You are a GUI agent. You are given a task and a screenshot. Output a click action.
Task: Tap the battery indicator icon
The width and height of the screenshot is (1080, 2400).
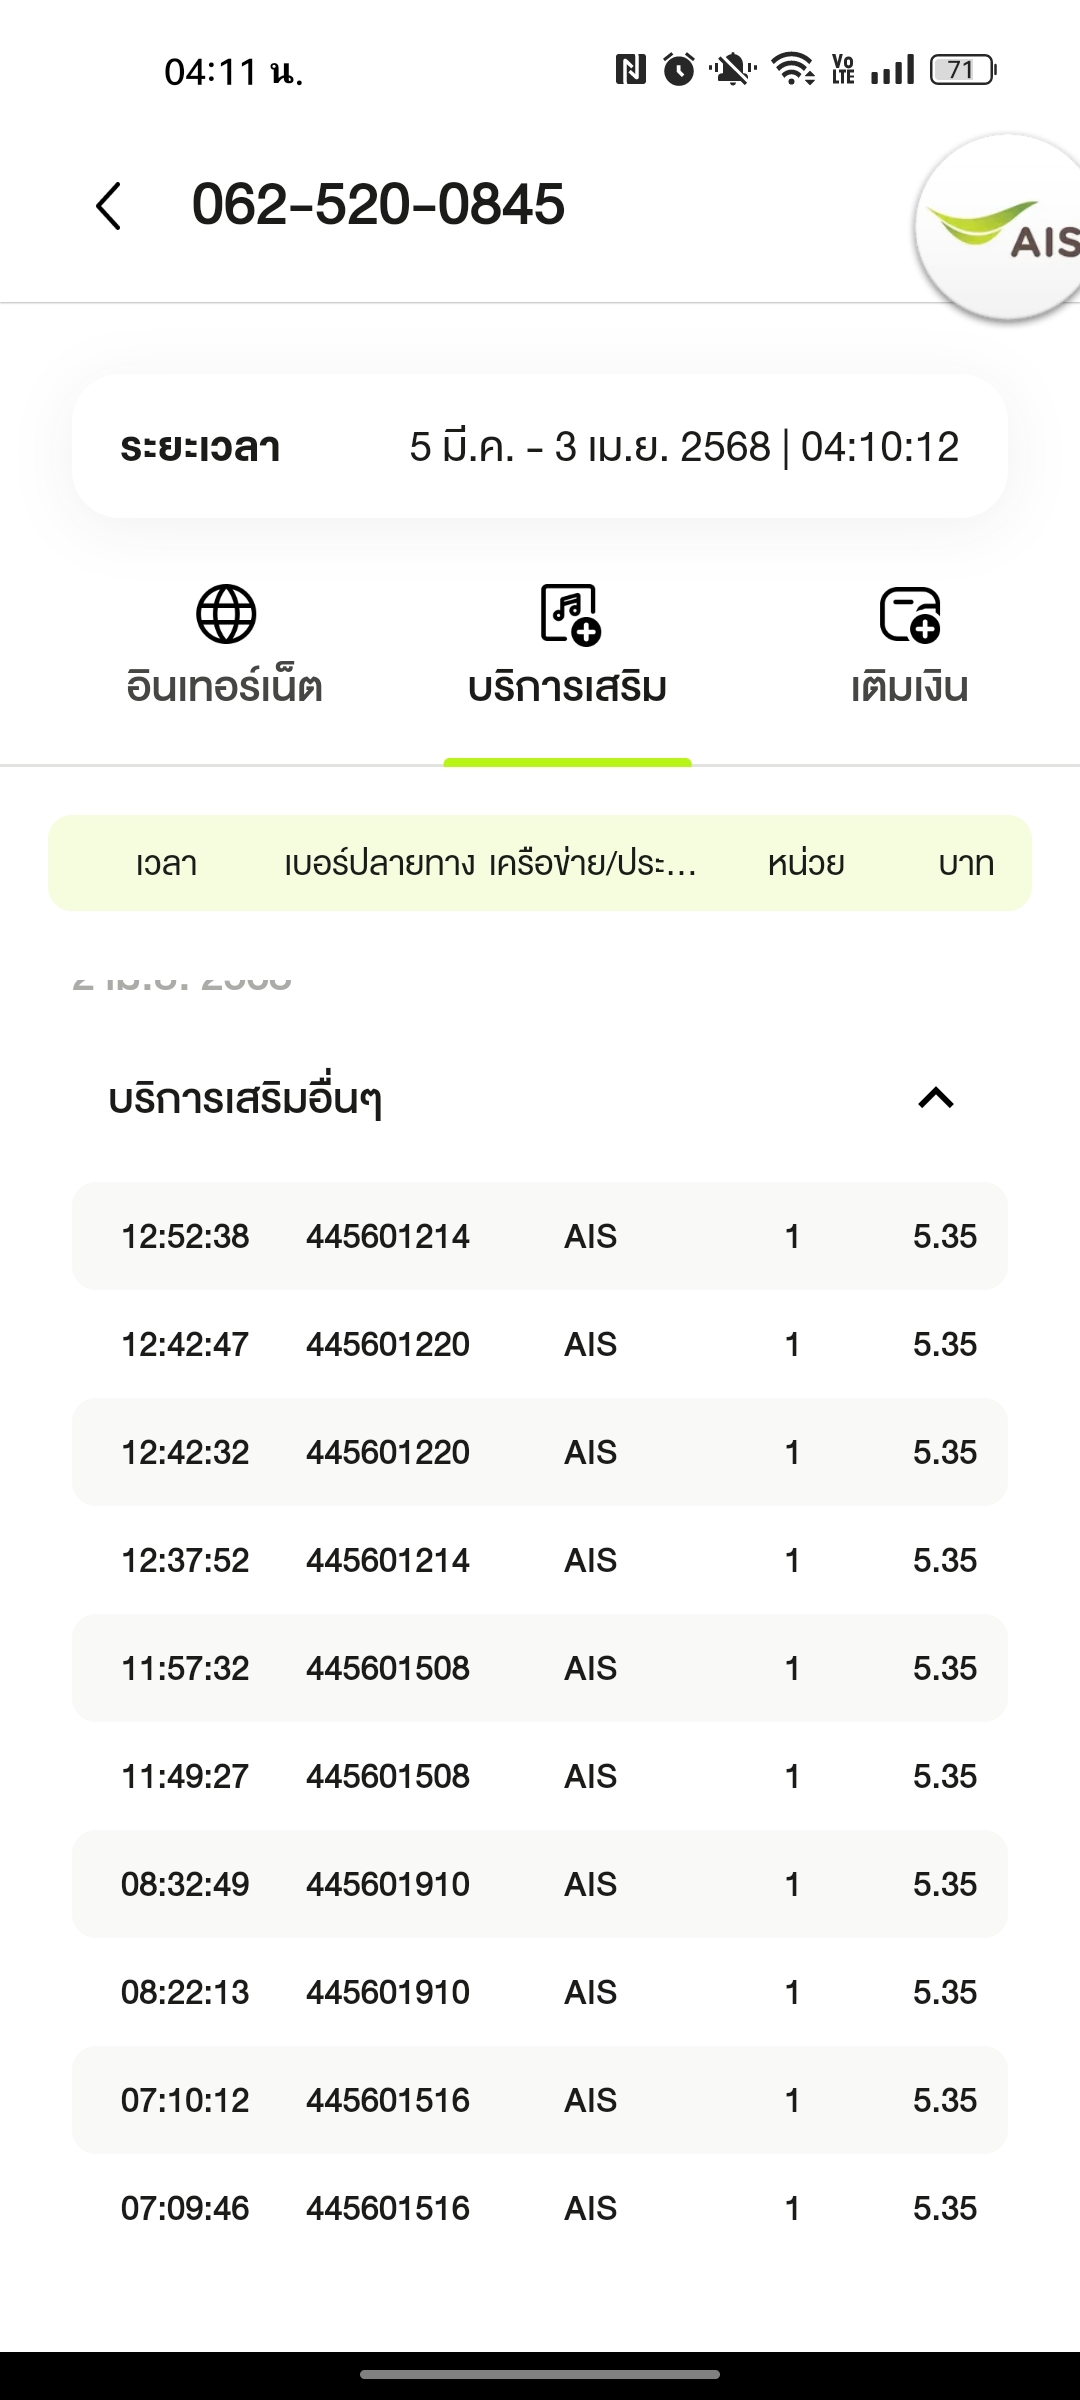point(962,70)
